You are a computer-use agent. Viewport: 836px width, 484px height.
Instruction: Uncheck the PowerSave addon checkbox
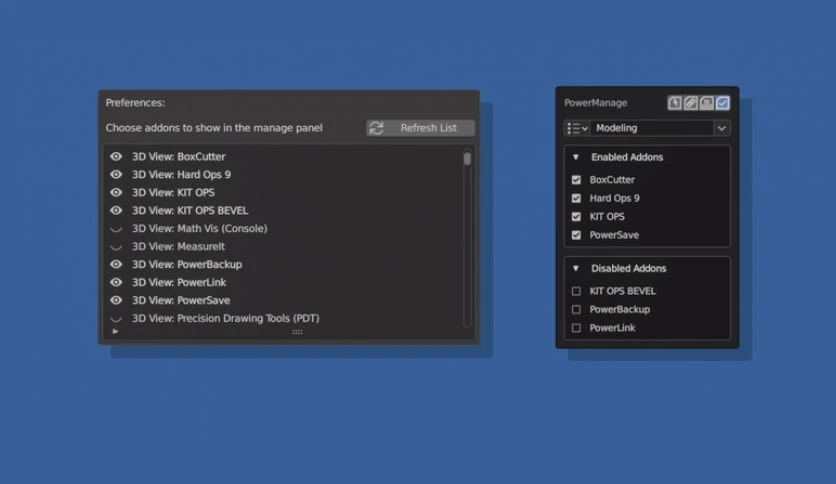coord(576,235)
